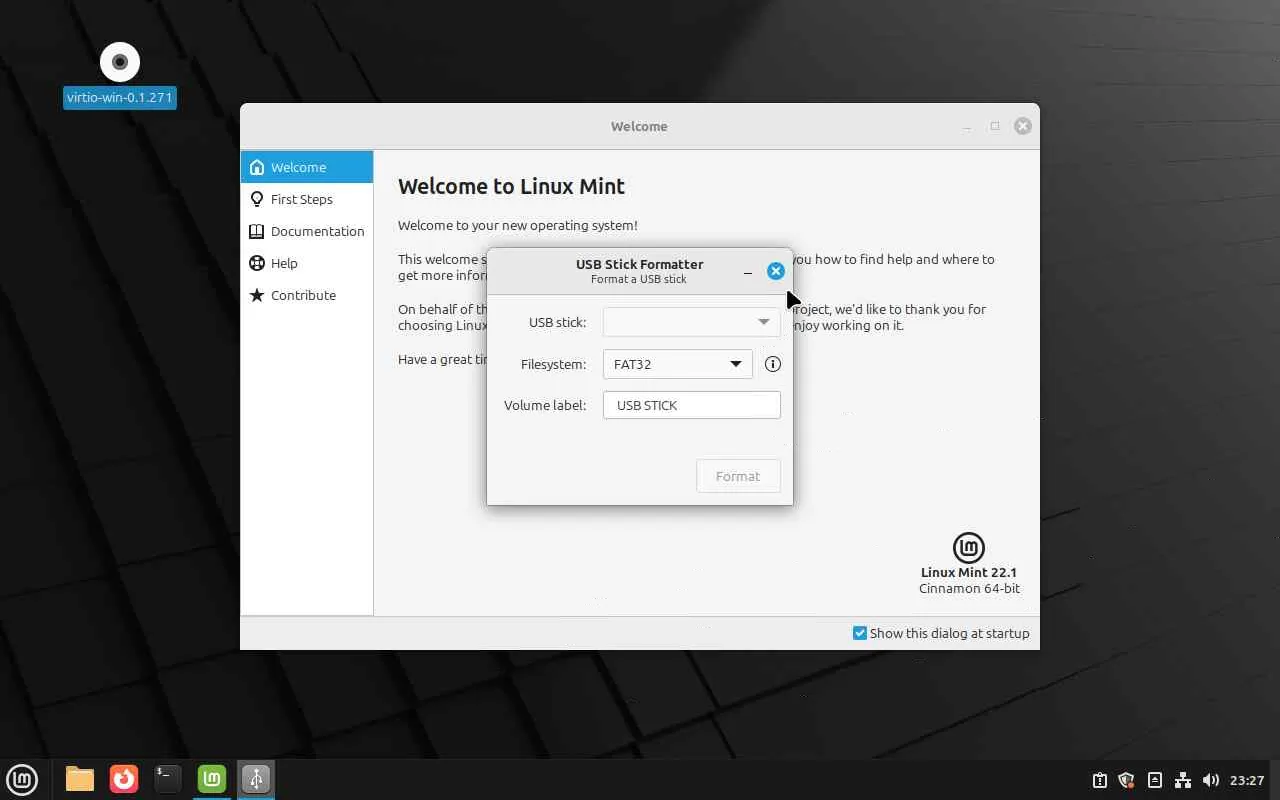Open Firefox from the panel
This screenshot has height=800, width=1280.
[x=124, y=779]
